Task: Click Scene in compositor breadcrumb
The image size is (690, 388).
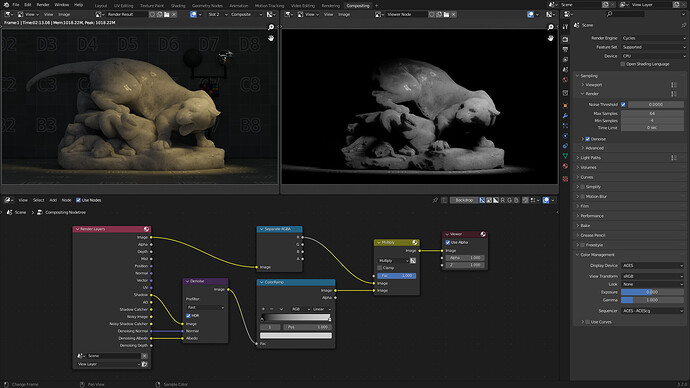Action: pos(20,212)
